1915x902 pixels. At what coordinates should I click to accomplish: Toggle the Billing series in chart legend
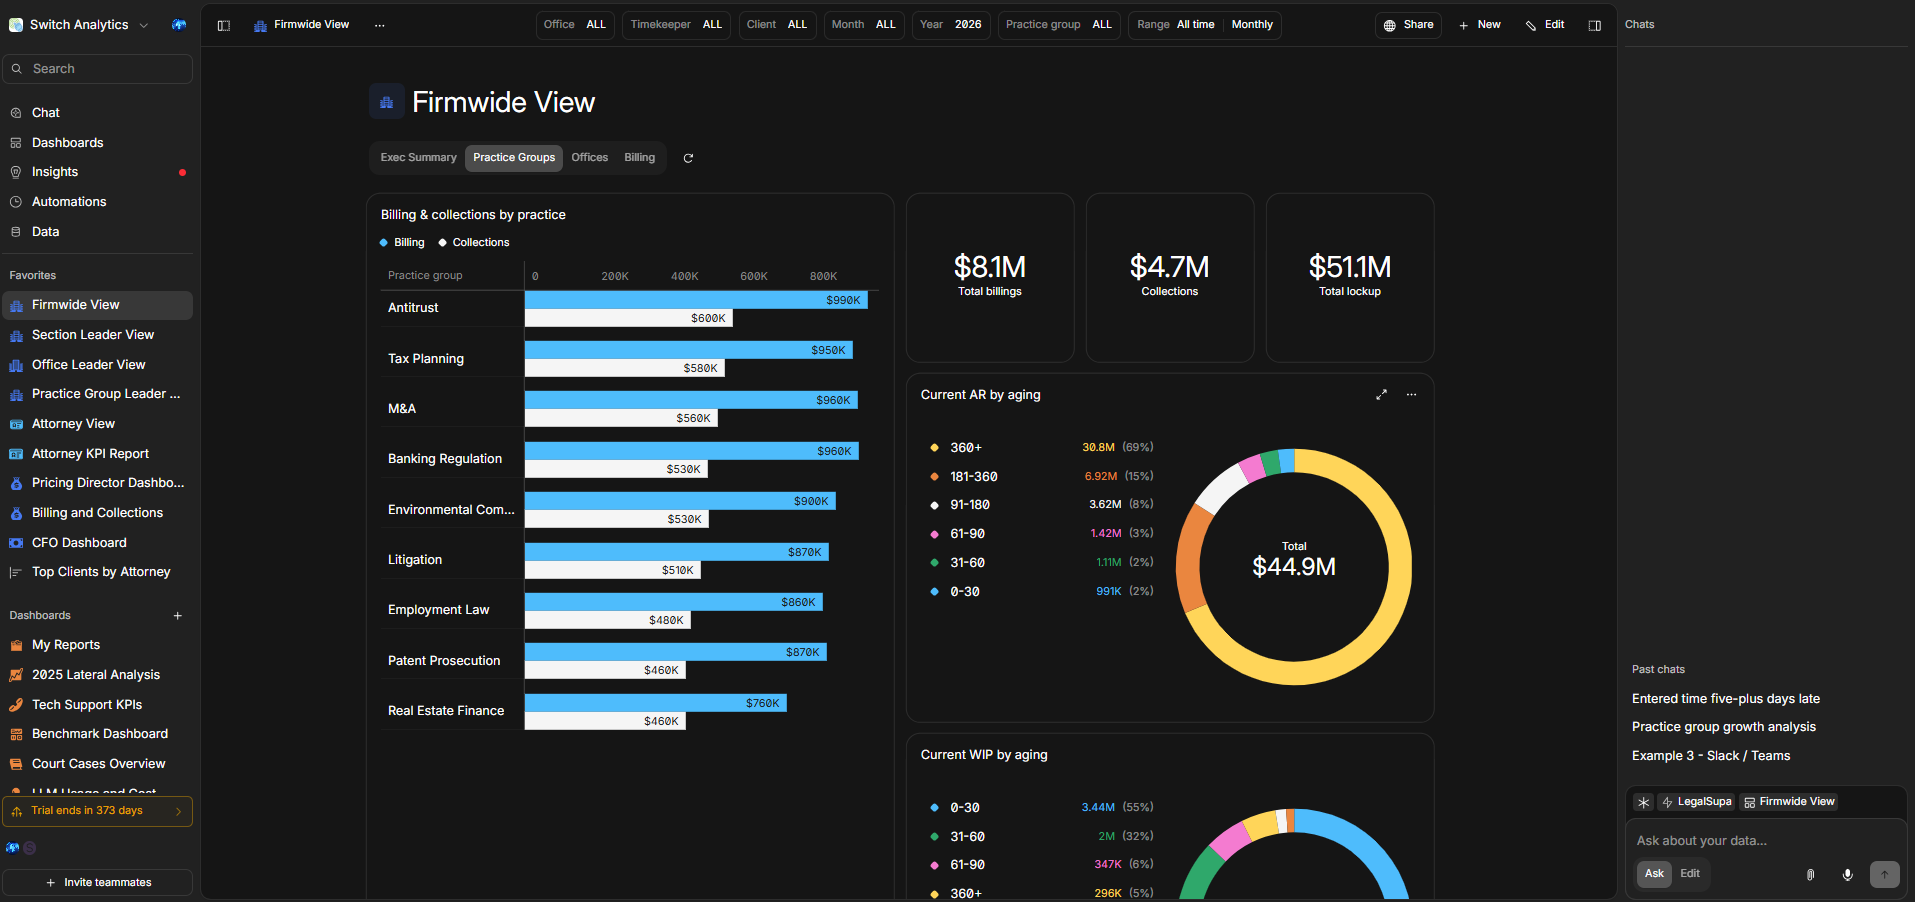click(402, 243)
